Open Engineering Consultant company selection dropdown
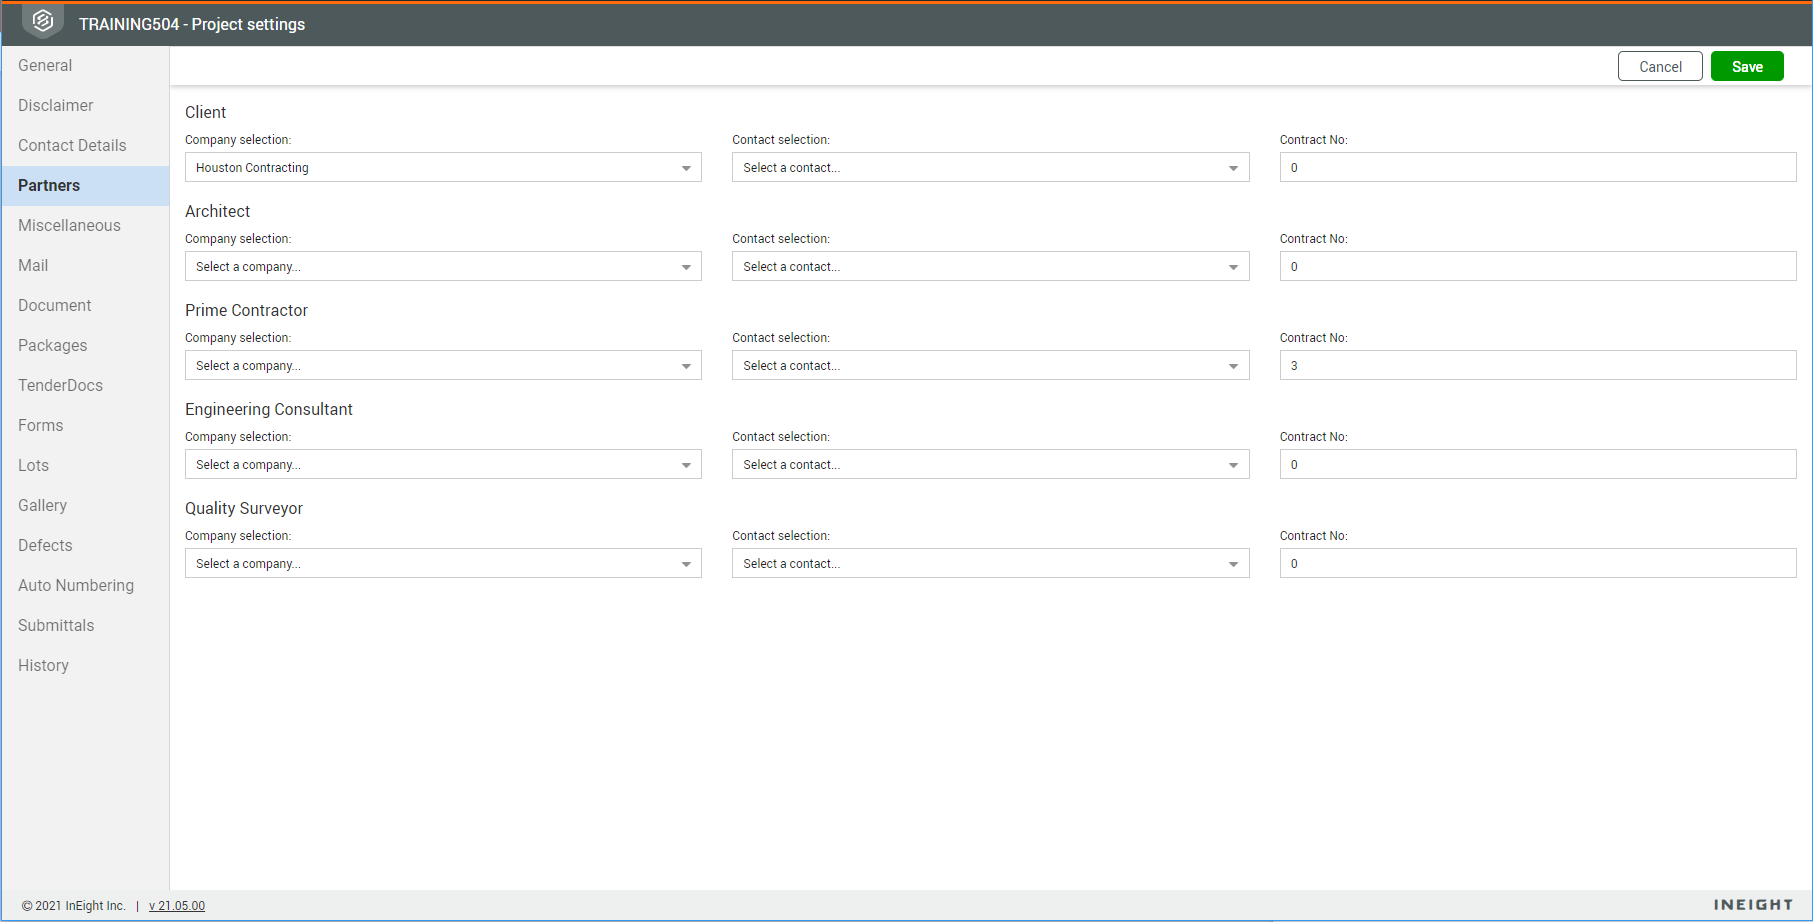 [443, 464]
